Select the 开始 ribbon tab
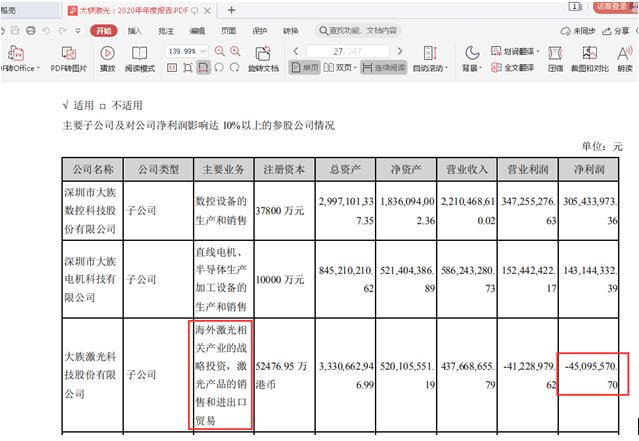This screenshot has width=639, height=441. pyautogui.click(x=104, y=31)
